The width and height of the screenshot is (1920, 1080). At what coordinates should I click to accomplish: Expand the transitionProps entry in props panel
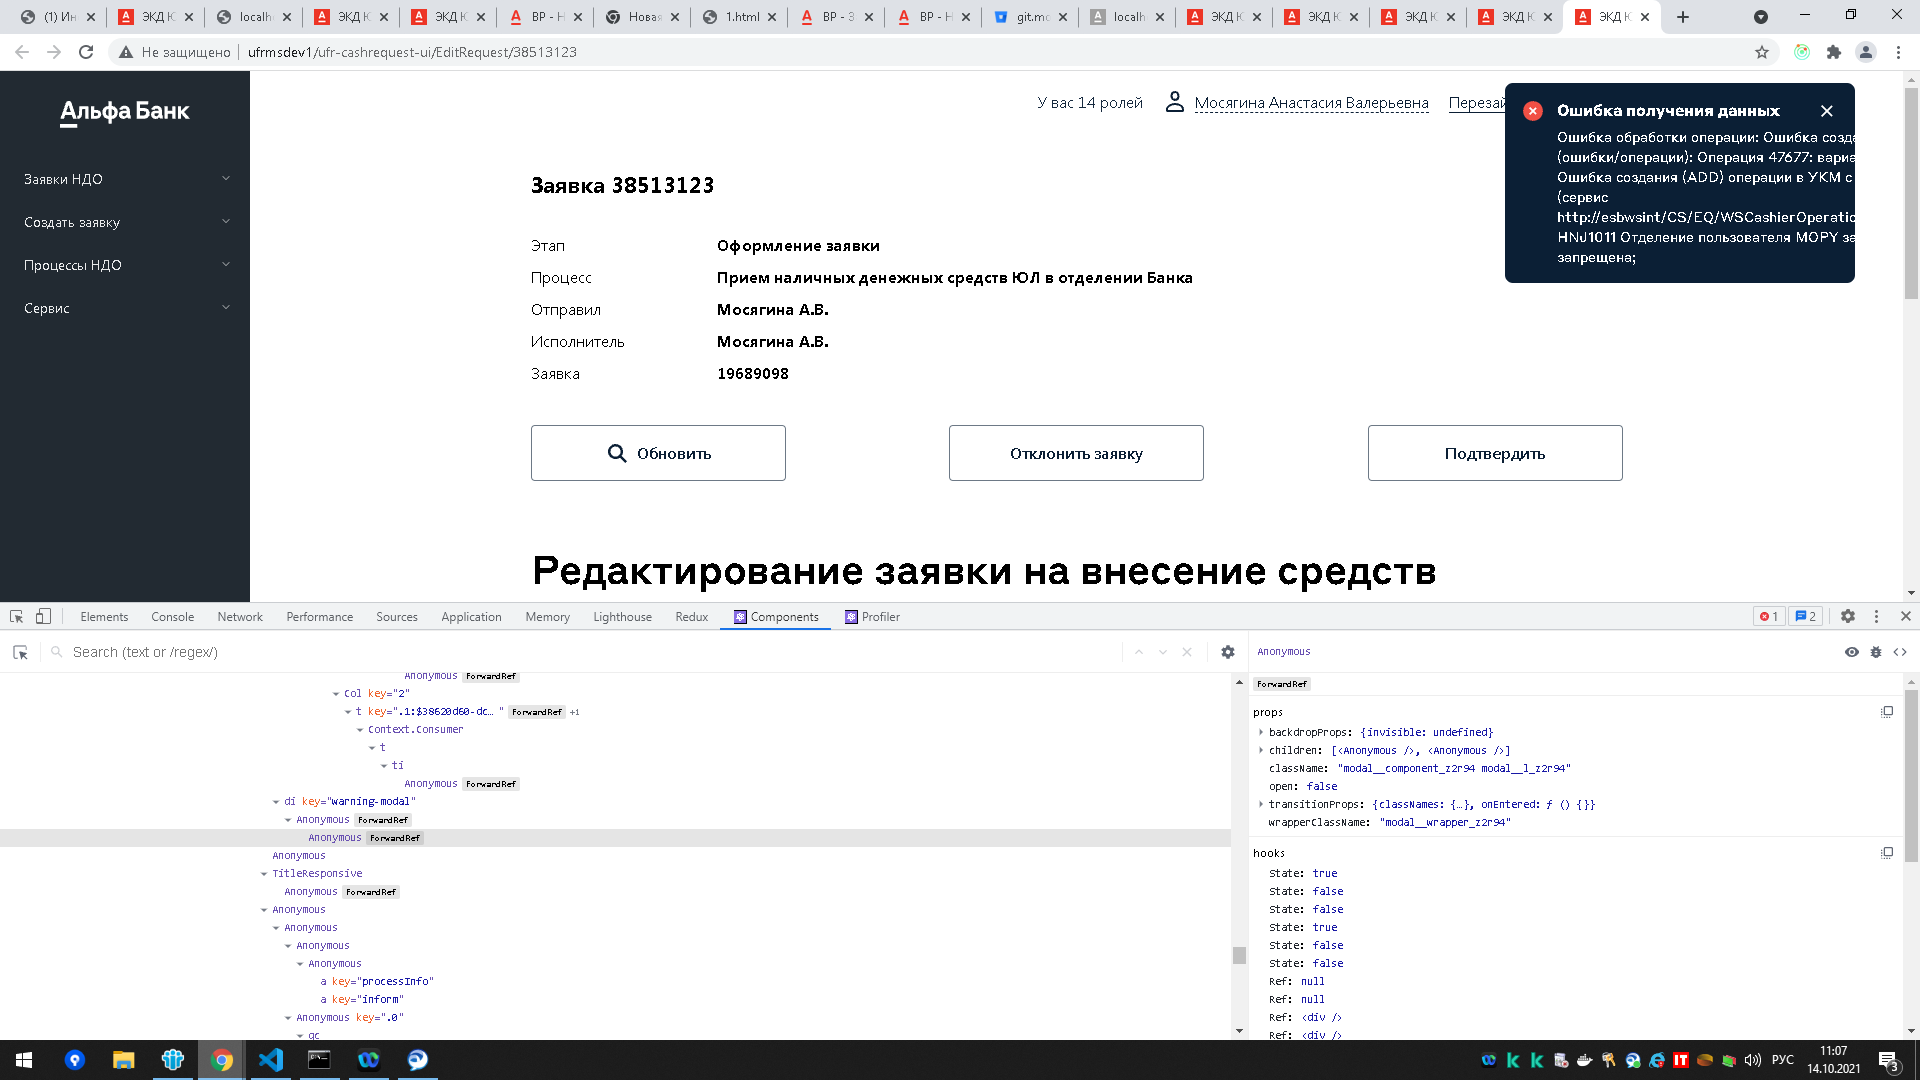click(1261, 804)
